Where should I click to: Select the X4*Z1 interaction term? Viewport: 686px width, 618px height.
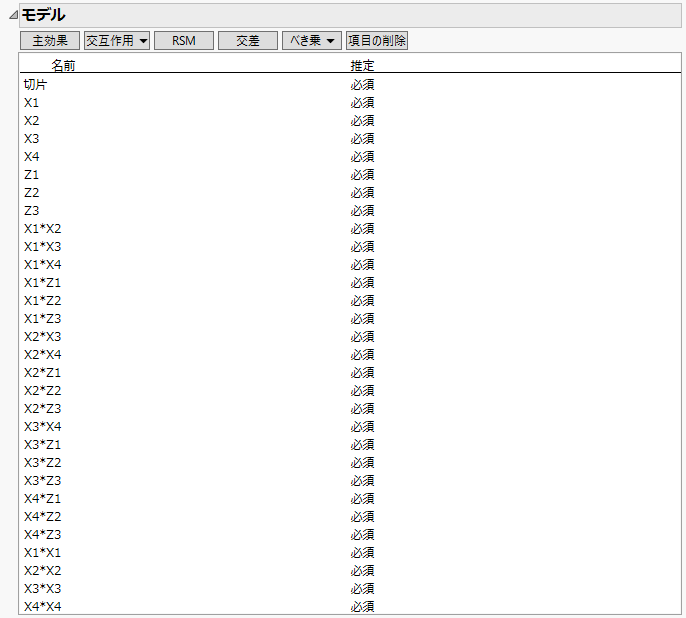coord(42,499)
